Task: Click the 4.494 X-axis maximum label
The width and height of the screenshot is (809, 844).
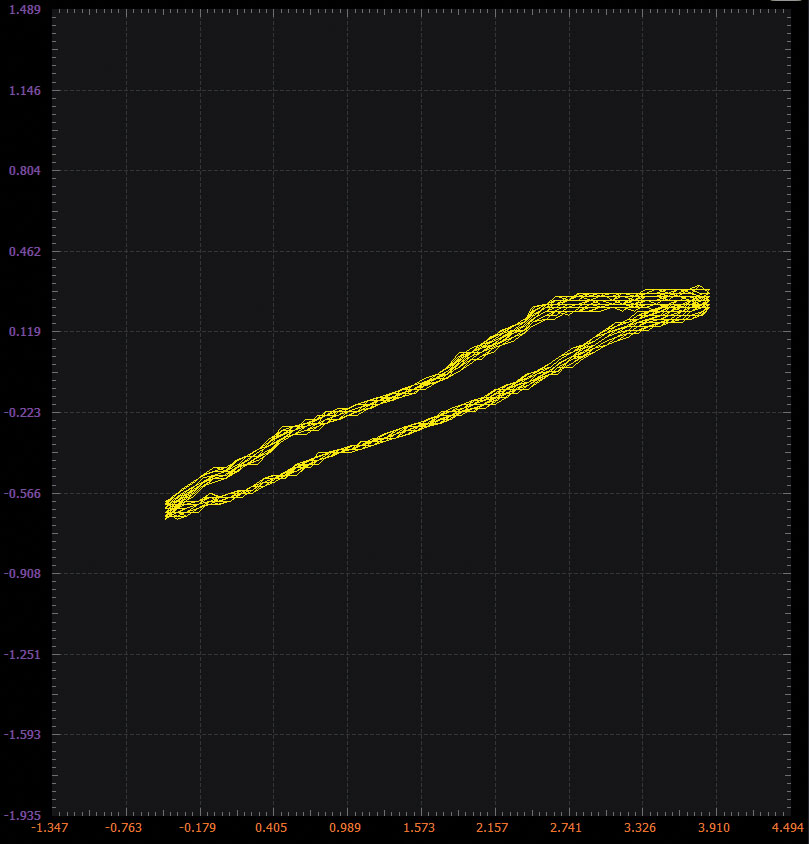Action: click(x=788, y=828)
